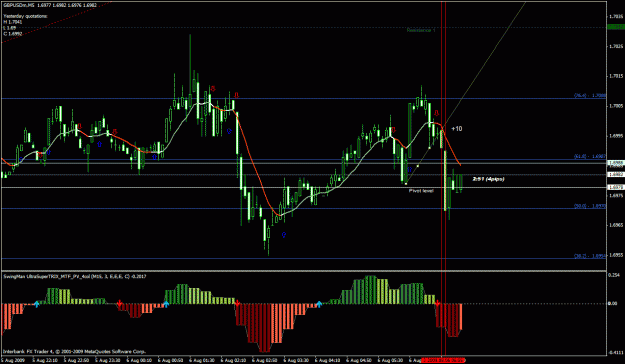Click the 1.7005 price scale value
The image size is (625, 364).
616,106
